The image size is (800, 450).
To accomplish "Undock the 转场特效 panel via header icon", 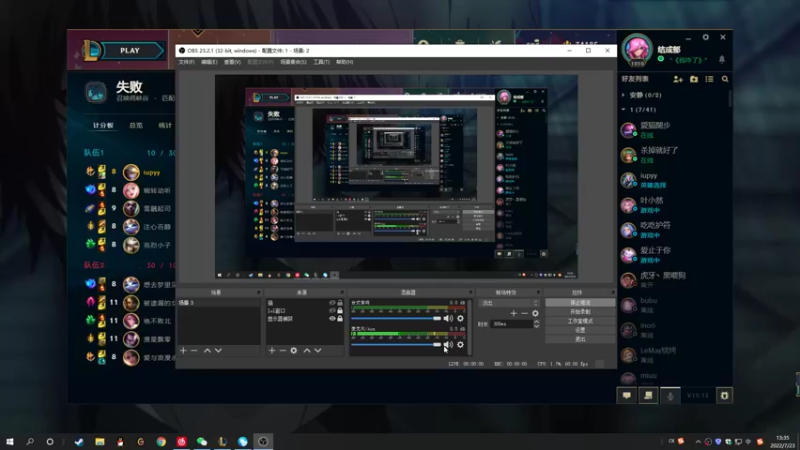I will click(x=538, y=293).
